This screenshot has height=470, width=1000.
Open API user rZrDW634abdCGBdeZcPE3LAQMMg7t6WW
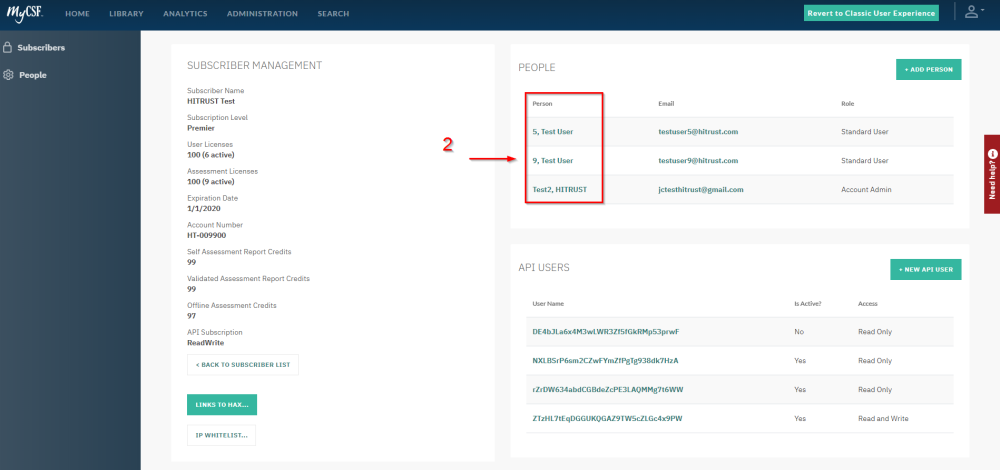point(608,389)
